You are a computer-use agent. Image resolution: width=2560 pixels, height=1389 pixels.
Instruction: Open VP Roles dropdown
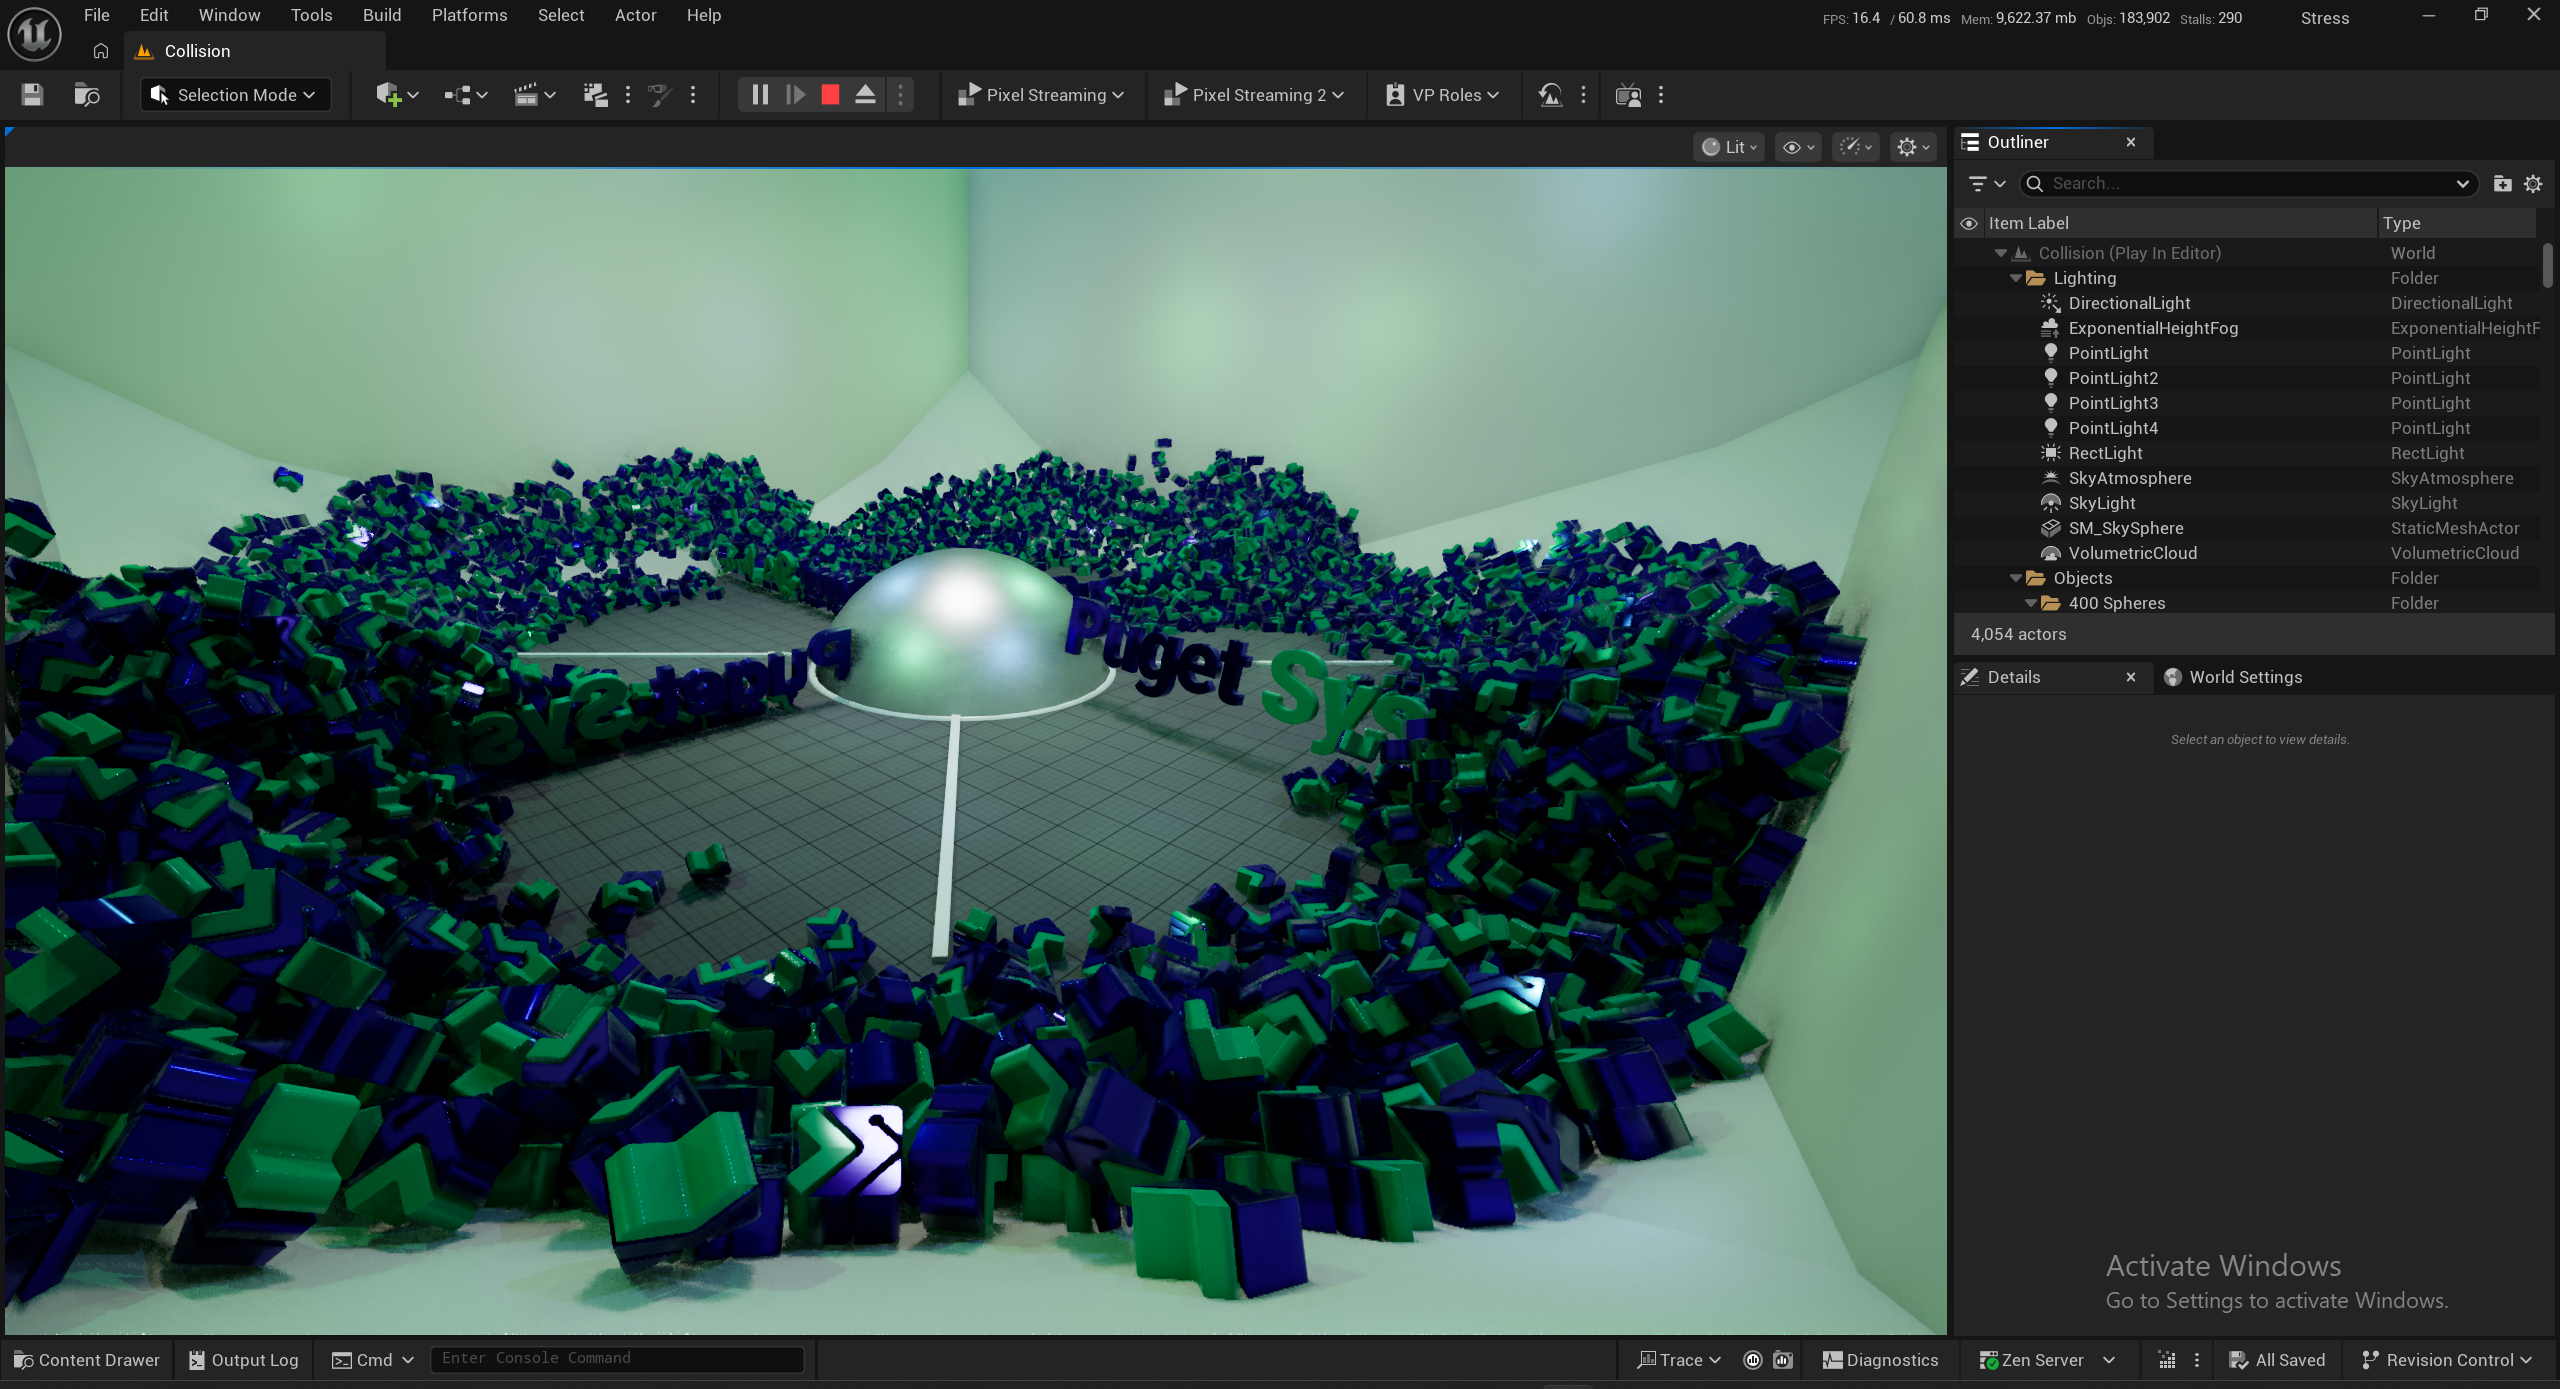1442,95
